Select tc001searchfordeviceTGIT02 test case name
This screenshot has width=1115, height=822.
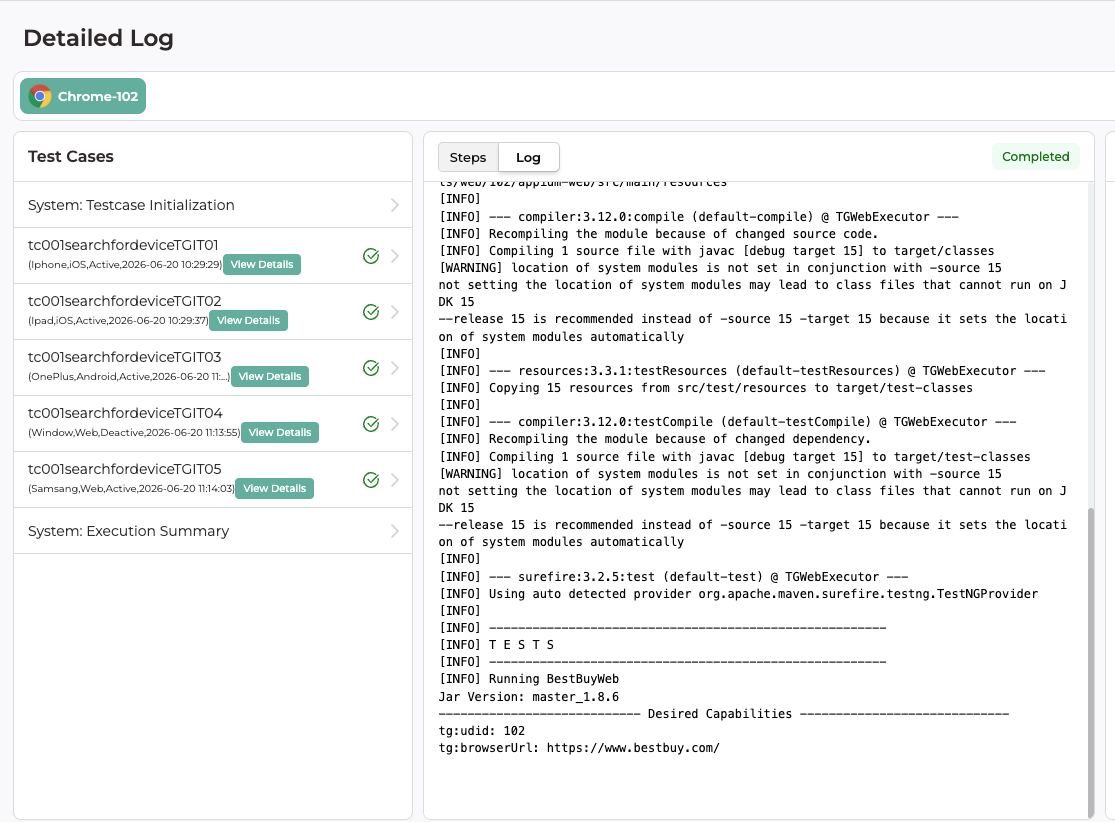pos(124,301)
